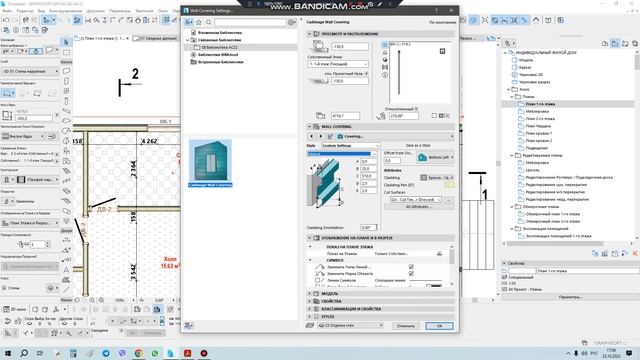Open the Файл menu
The image size is (640, 360).
point(7,11)
